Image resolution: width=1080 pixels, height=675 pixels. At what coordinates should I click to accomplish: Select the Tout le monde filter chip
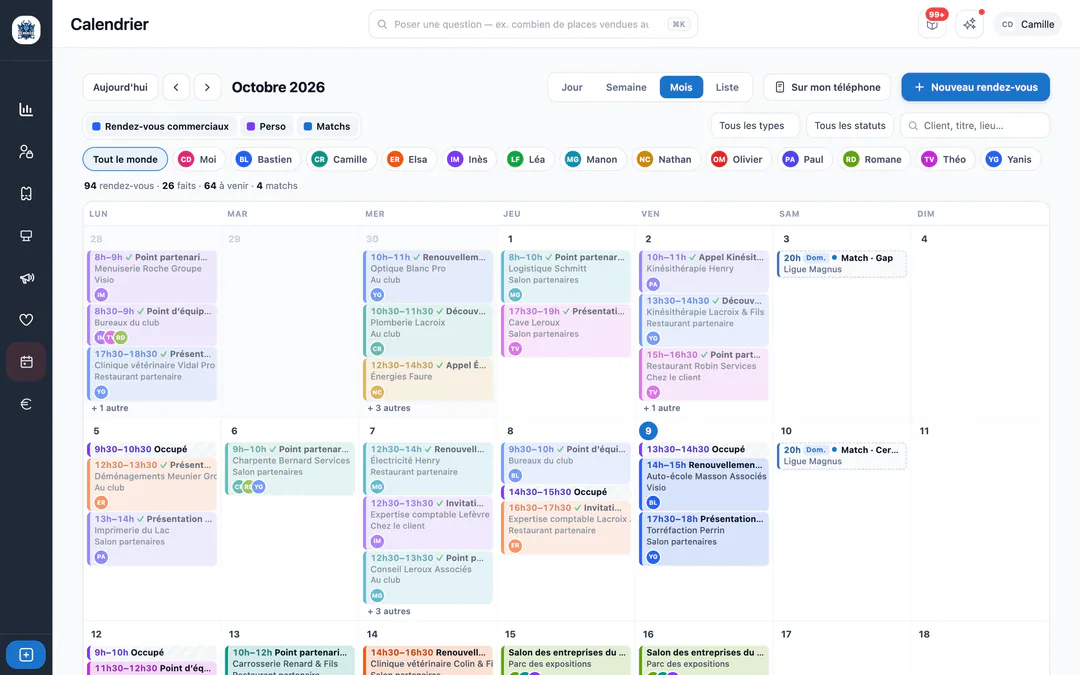[x=125, y=159]
